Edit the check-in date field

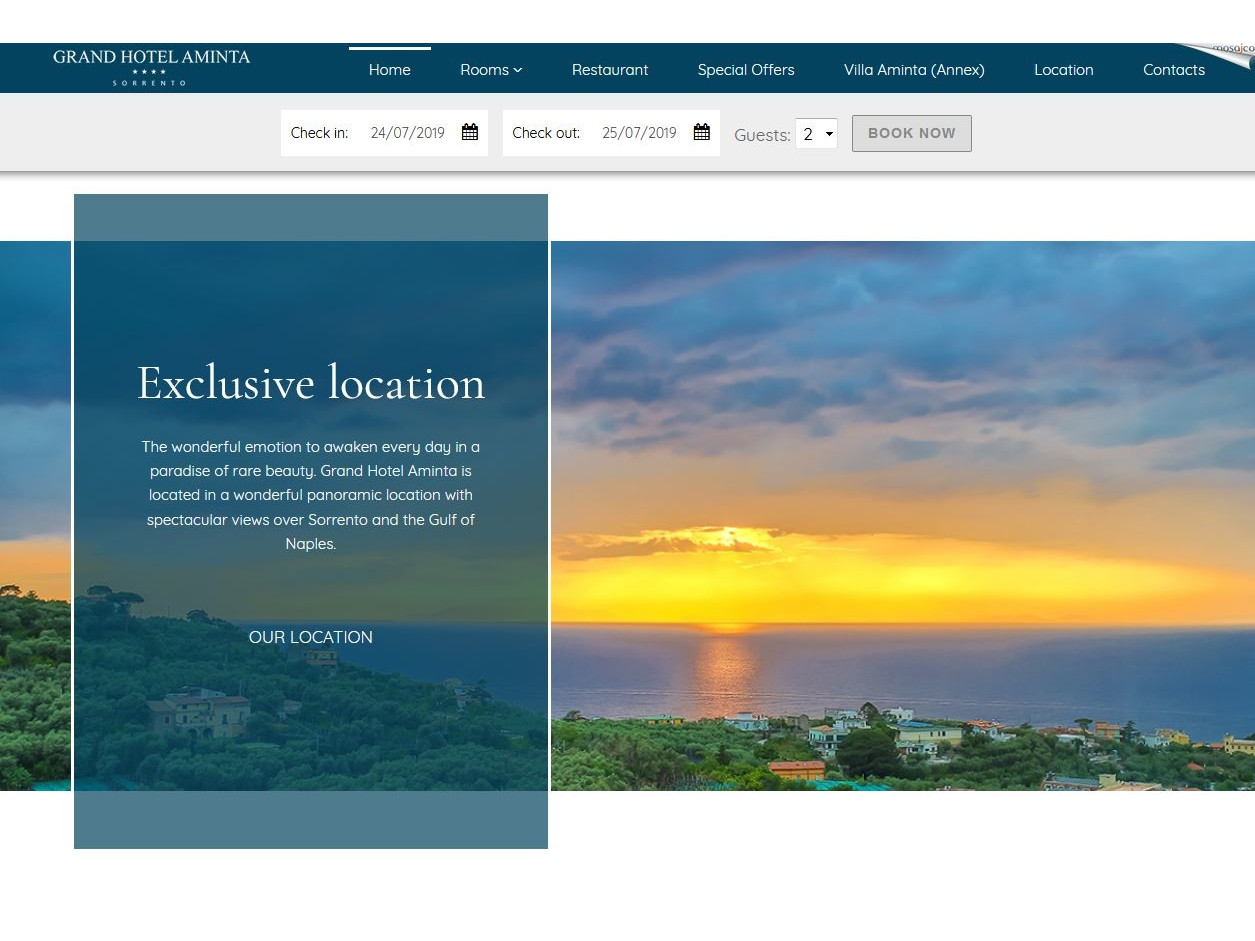pyautogui.click(x=407, y=132)
